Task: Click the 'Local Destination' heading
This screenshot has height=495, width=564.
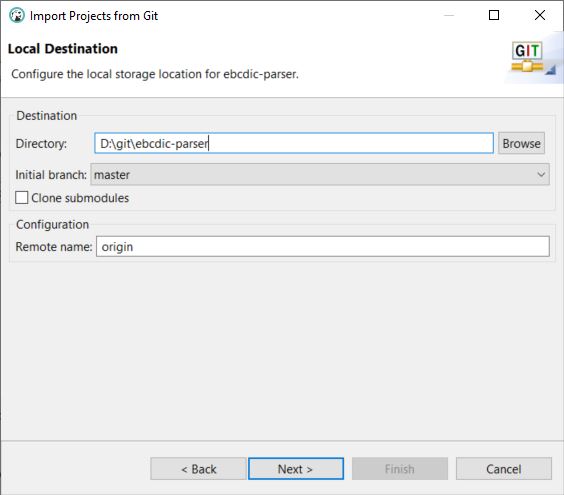Action: click(63, 49)
